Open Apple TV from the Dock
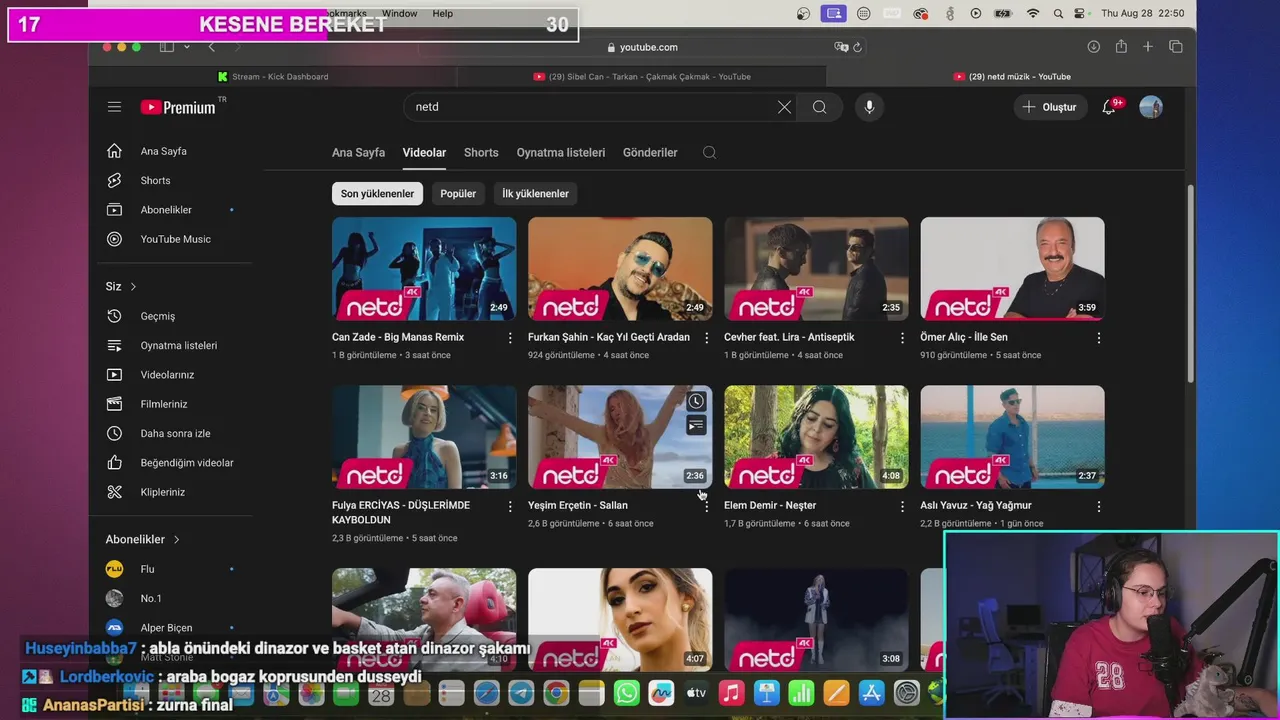 pos(697,692)
